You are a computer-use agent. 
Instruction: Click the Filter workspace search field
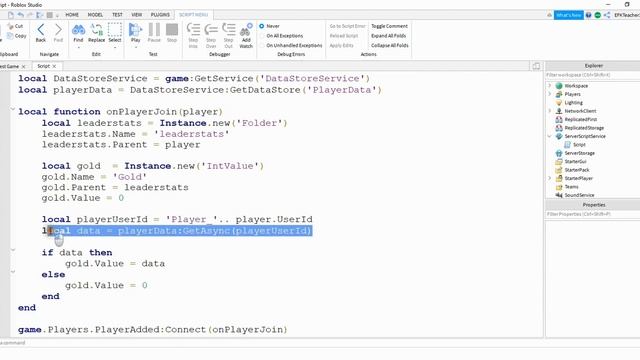coord(593,75)
